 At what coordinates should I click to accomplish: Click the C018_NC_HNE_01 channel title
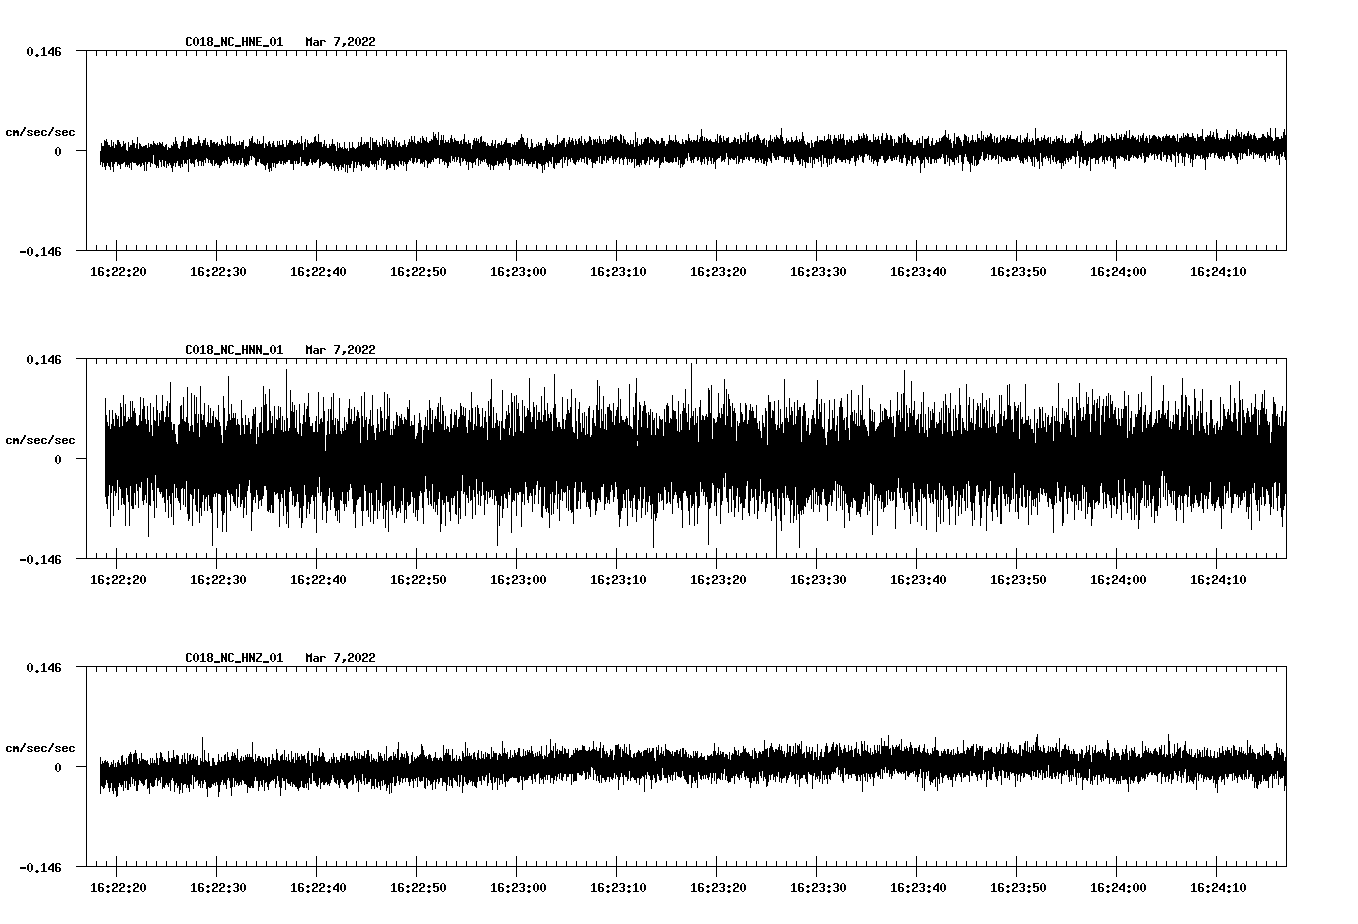tap(234, 42)
